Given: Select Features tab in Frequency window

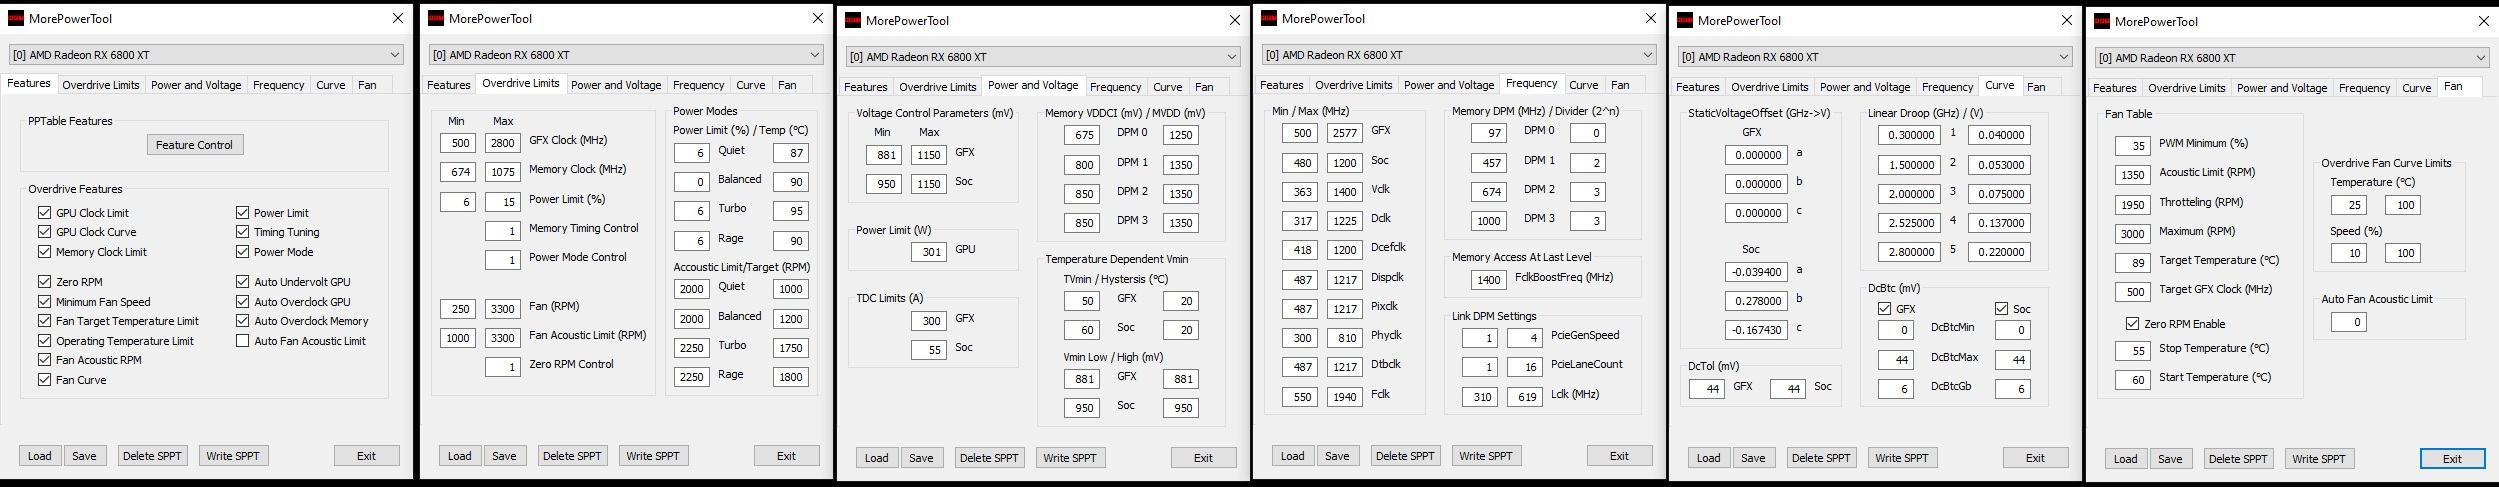Looking at the screenshot, I should (1282, 85).
